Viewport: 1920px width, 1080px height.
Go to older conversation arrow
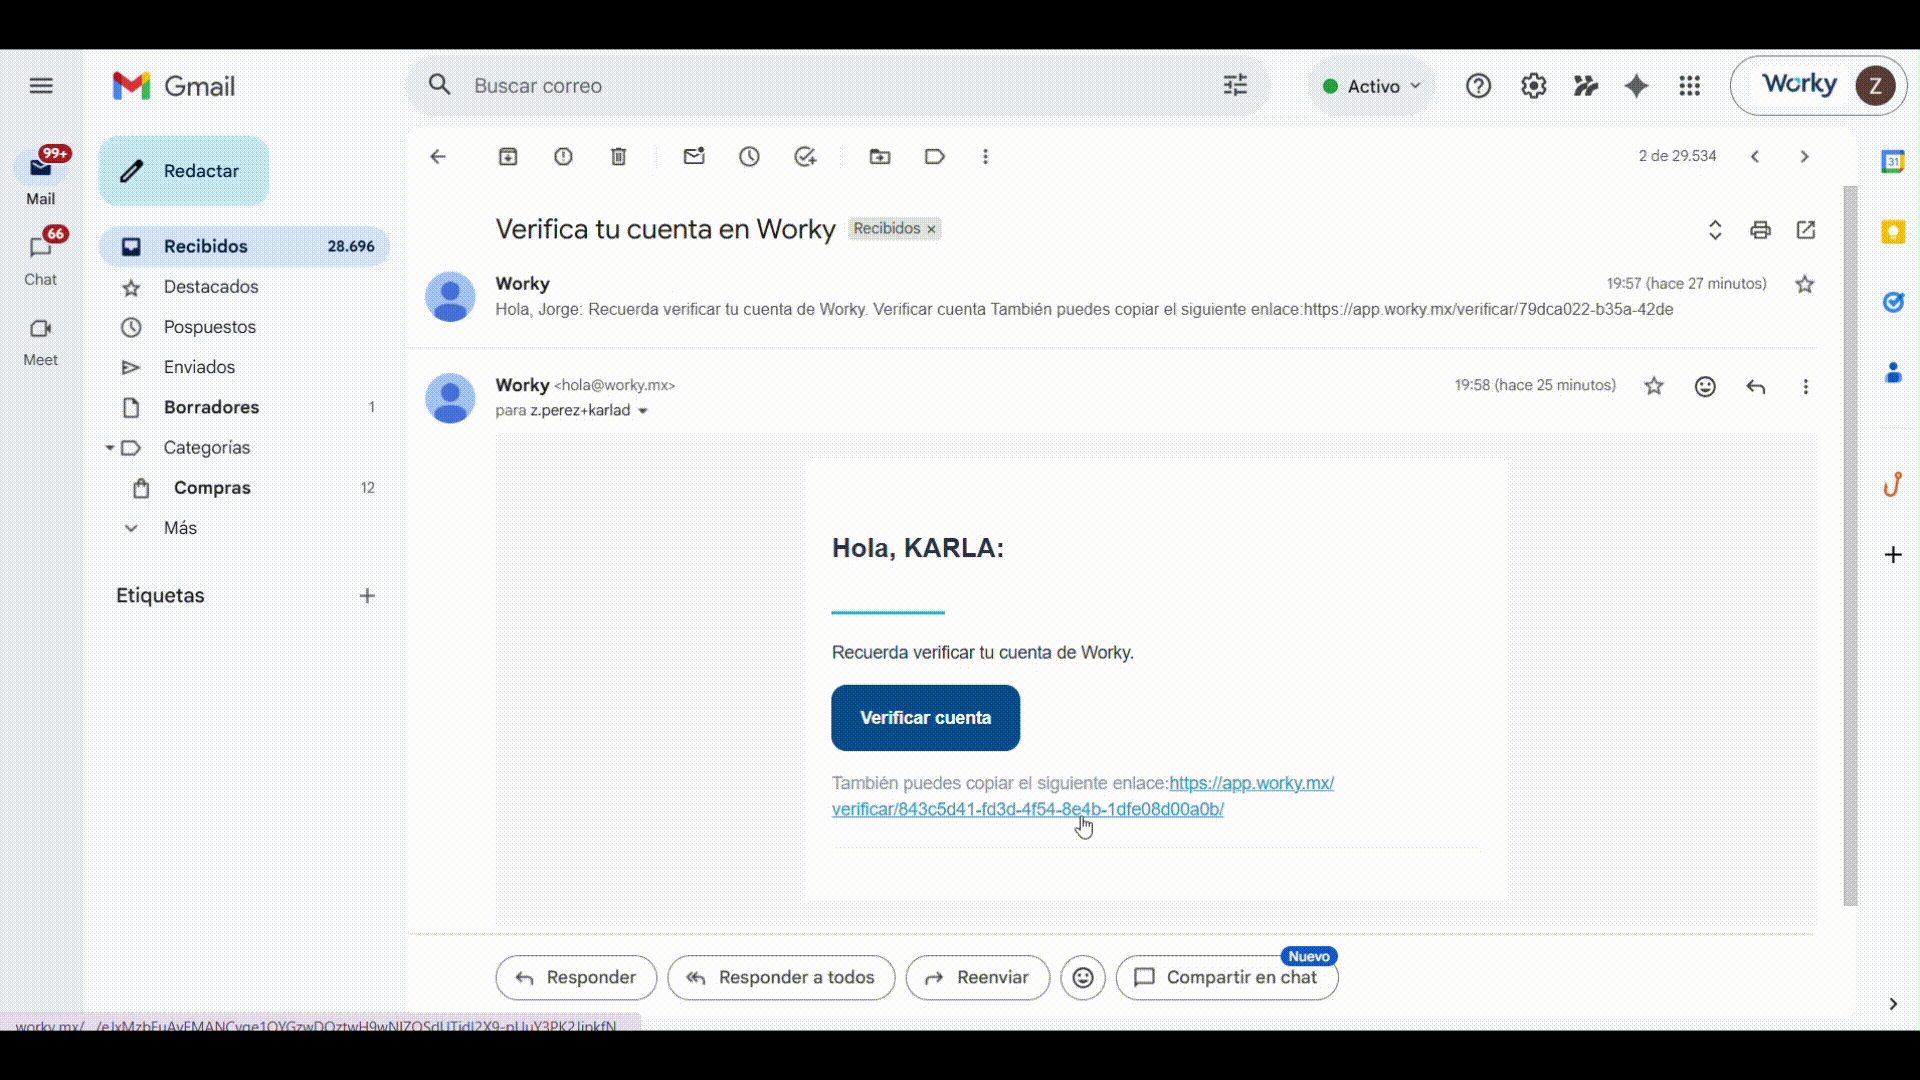pos(1805,157)
